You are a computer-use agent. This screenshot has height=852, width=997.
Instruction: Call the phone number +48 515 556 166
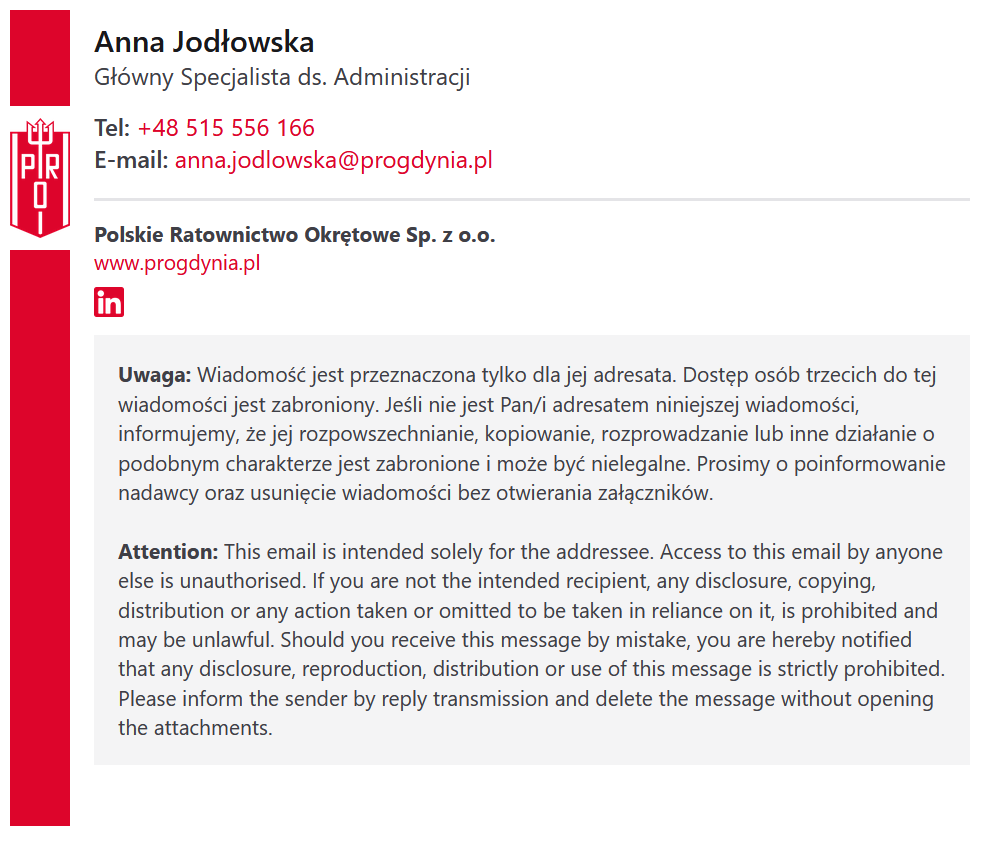(226, 128)
